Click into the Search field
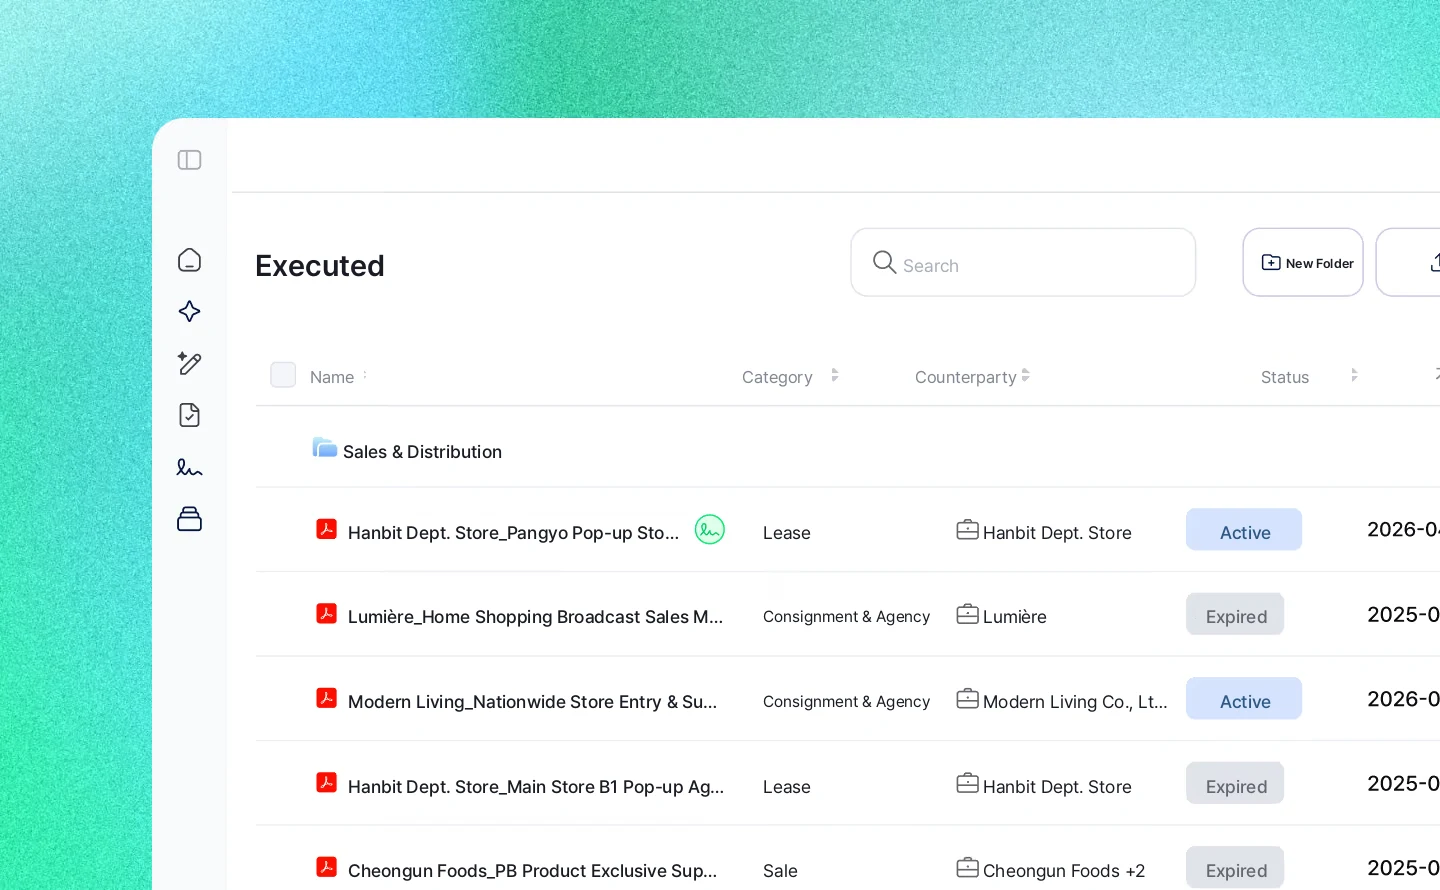1440x890 pixels. [x=1023, y=262]
